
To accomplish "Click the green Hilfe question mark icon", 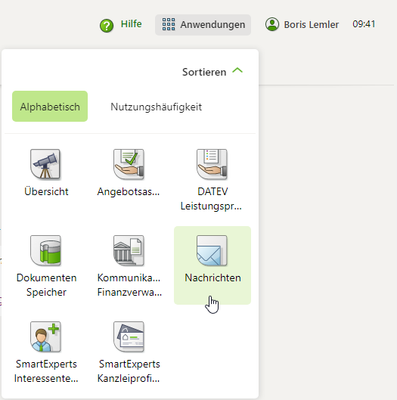I will (x=107, y=25).
